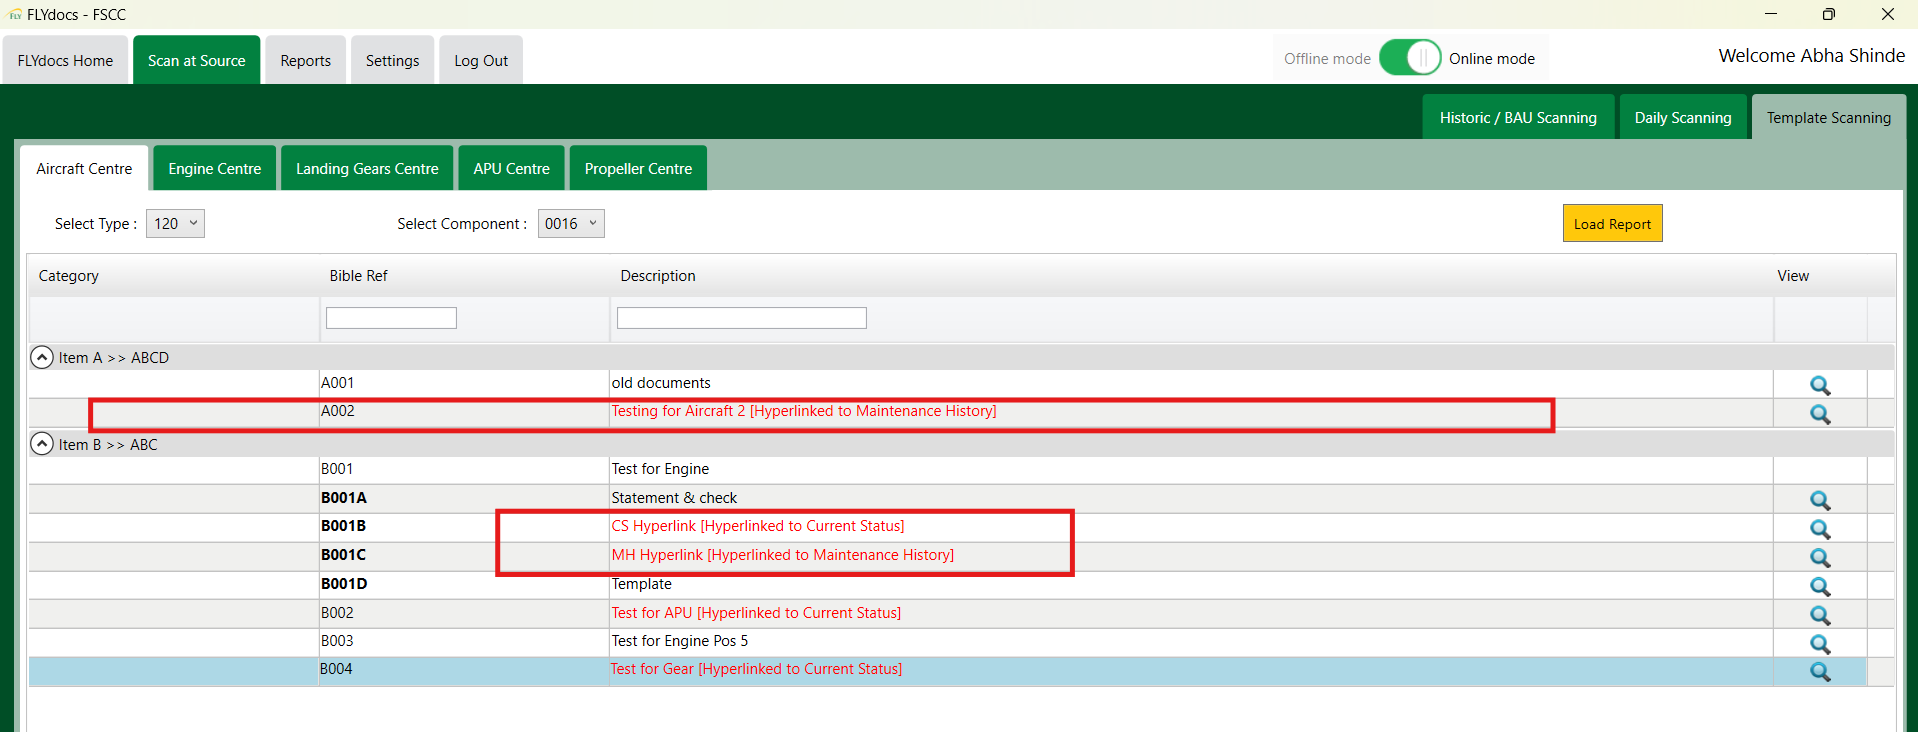Select the Template Scanning tab
1918x732 pixels.
click(x=1829, y=117)
